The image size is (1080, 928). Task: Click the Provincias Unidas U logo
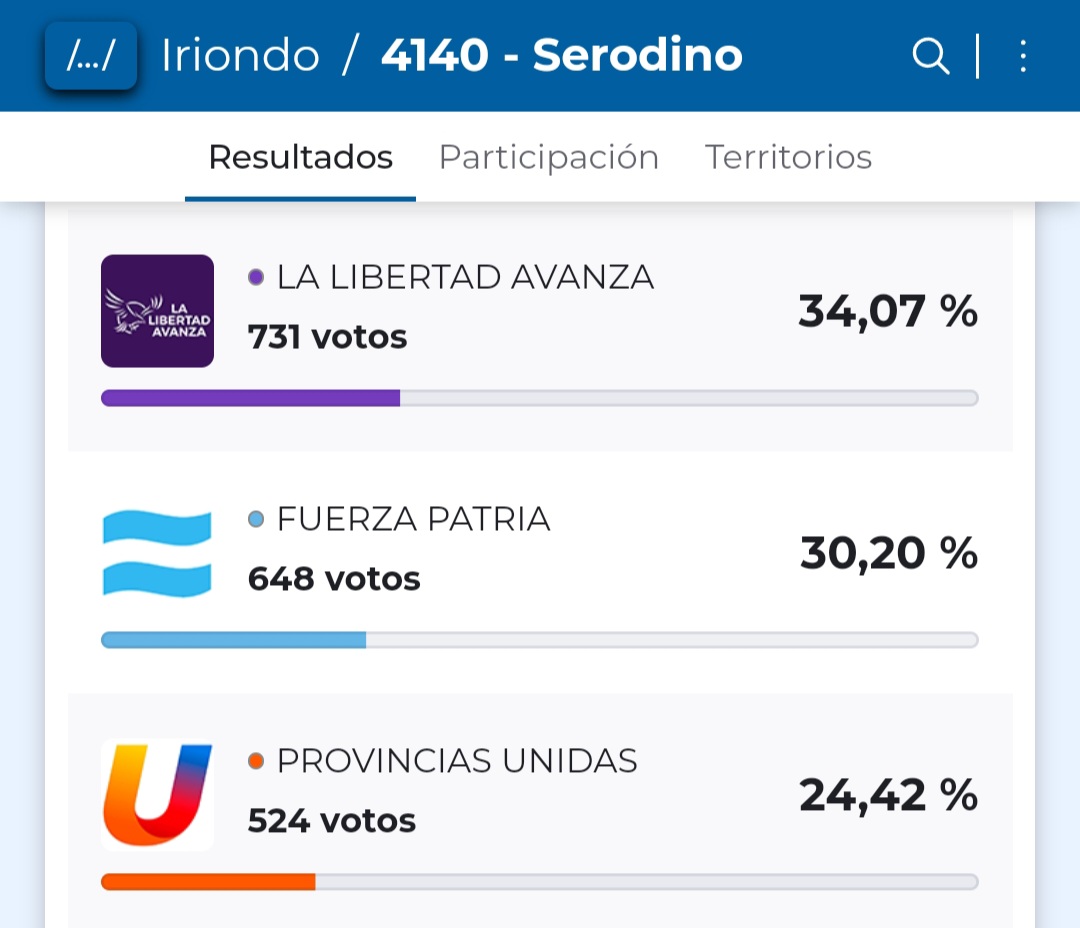(x=157, y=795)
